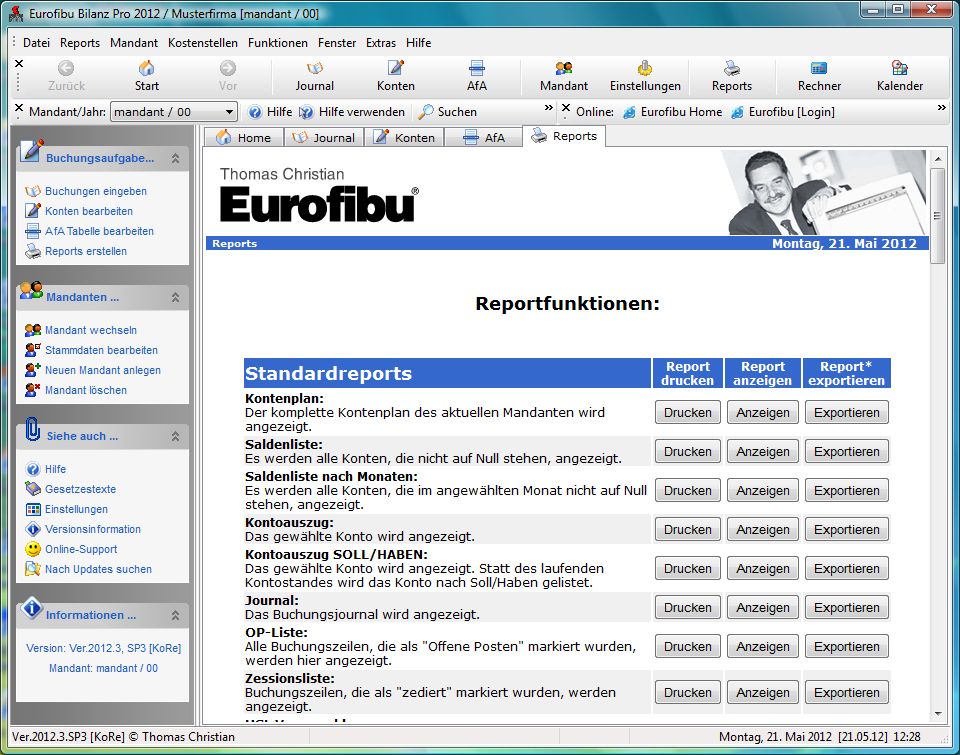Click Neuen Mandant anlegen
This screenshot has width=960, height=755.
pyautogui.click(x=93, y=370)
